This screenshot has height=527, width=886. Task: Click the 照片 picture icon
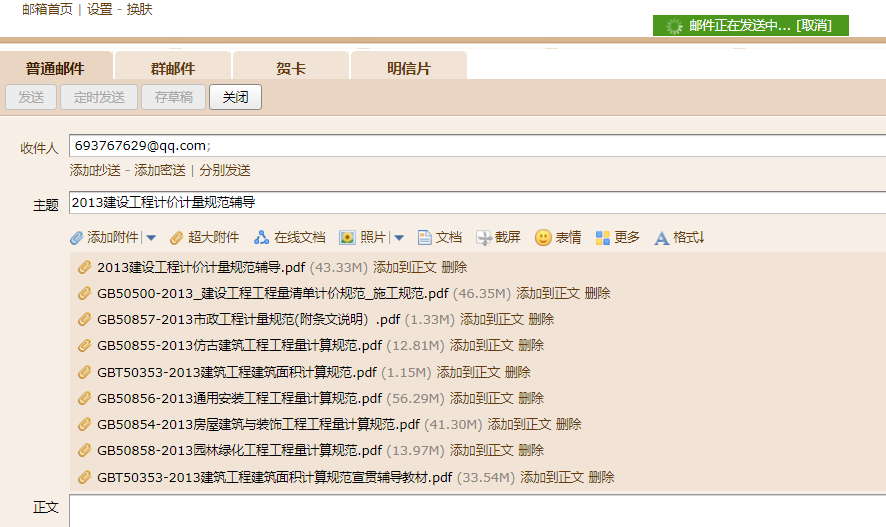347,238
